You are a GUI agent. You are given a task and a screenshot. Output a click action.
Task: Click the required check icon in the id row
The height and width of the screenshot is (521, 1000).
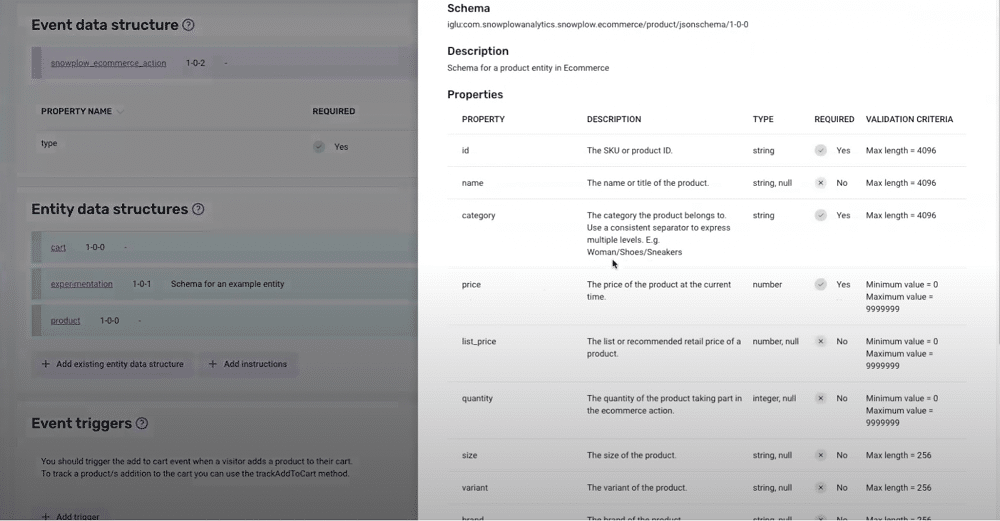pyautogui.click(x=821, y=150)
